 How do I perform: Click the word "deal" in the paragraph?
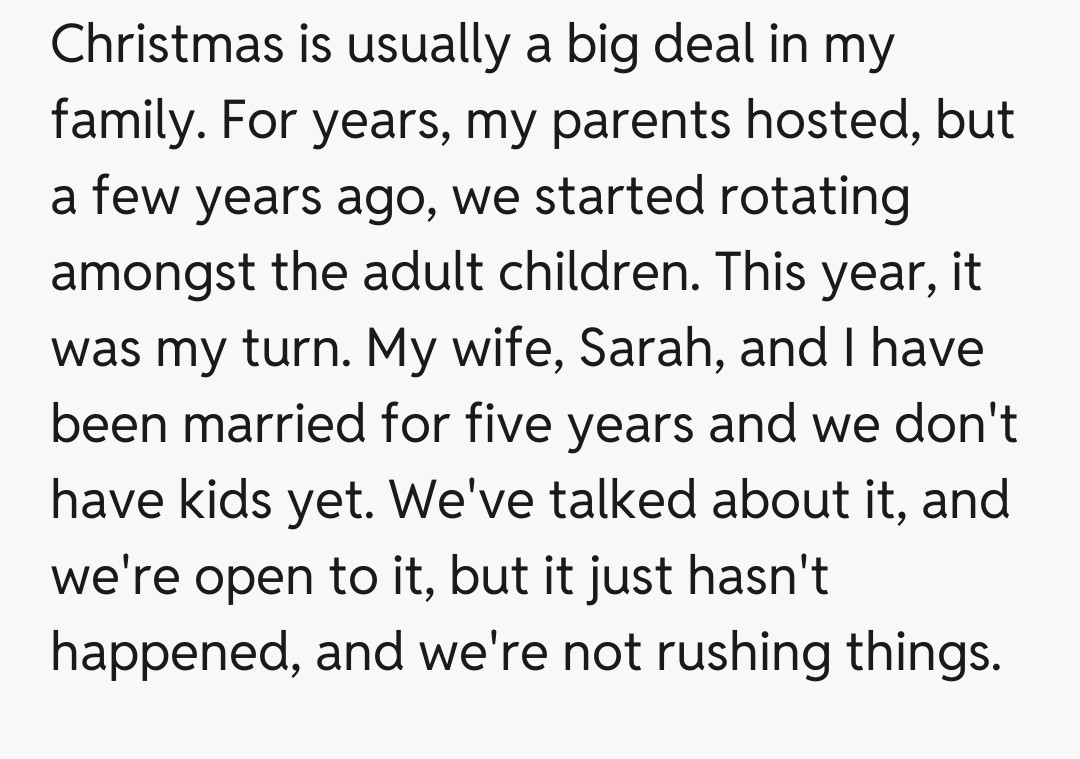(x=722, y=46)
